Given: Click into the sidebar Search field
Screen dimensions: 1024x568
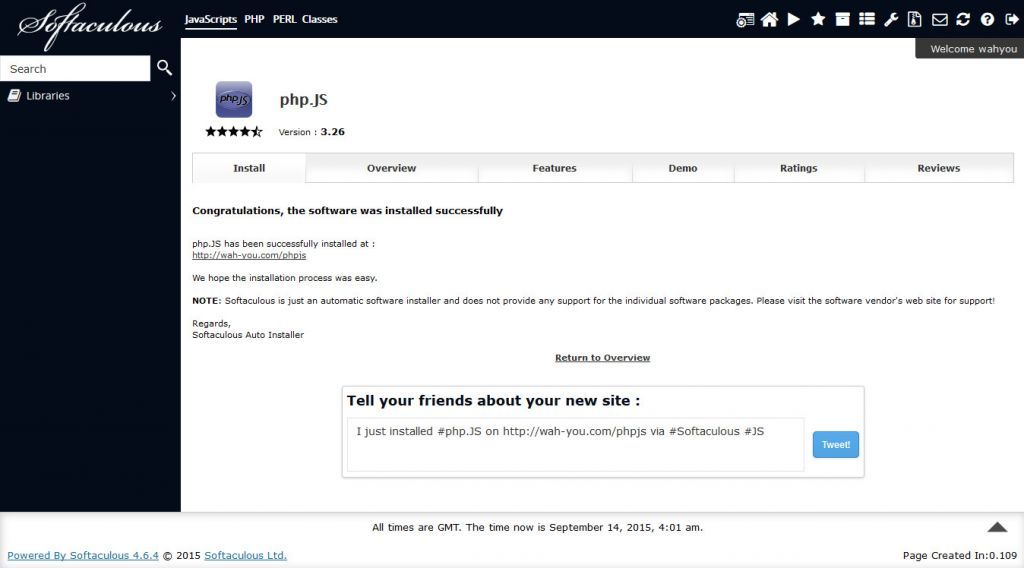Looking at the screenshot, I should point(75,69).
